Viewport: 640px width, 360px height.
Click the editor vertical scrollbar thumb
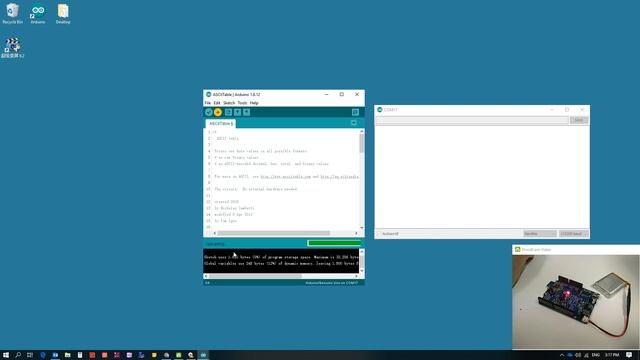pyautogui.click(x=362, y=143)
